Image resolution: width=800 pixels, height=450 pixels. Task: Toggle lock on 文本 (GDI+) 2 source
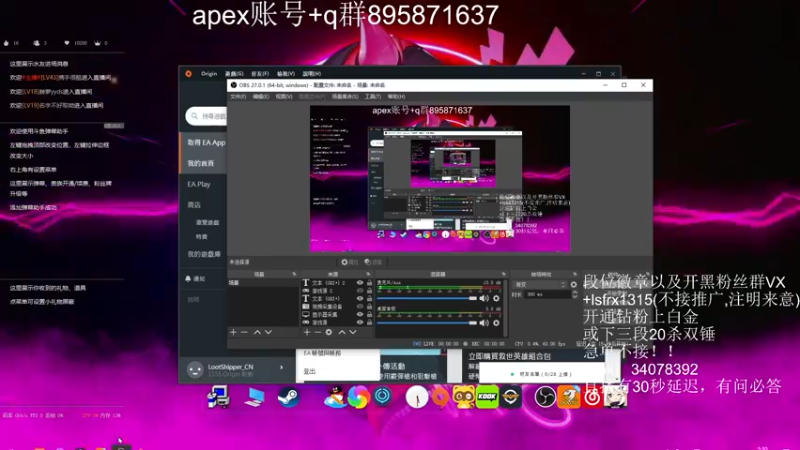[x=369, y=283]
